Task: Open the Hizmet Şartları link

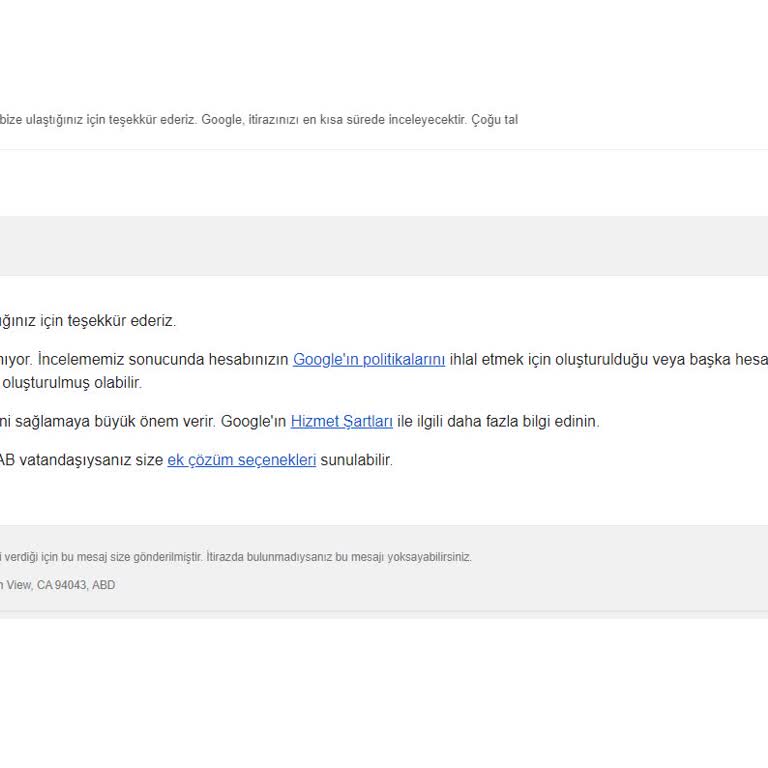Action: pos(341,422)
